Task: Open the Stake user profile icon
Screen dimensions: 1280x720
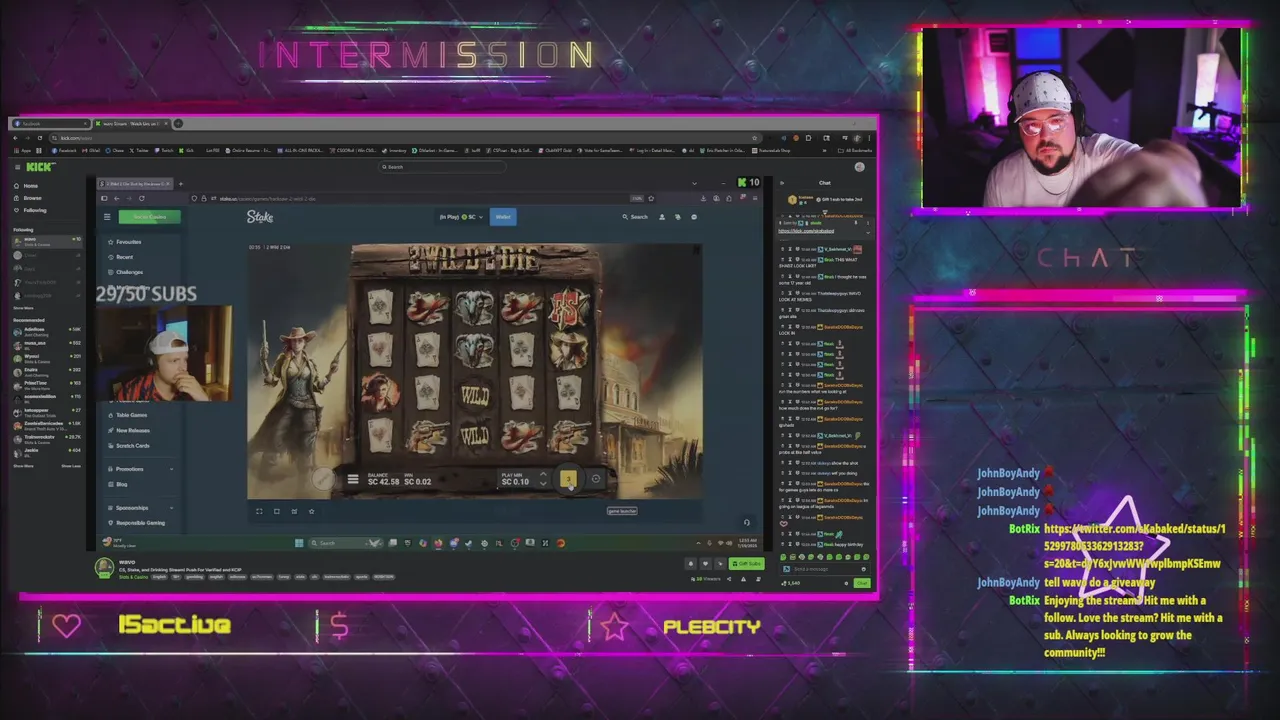Action: 661,217
